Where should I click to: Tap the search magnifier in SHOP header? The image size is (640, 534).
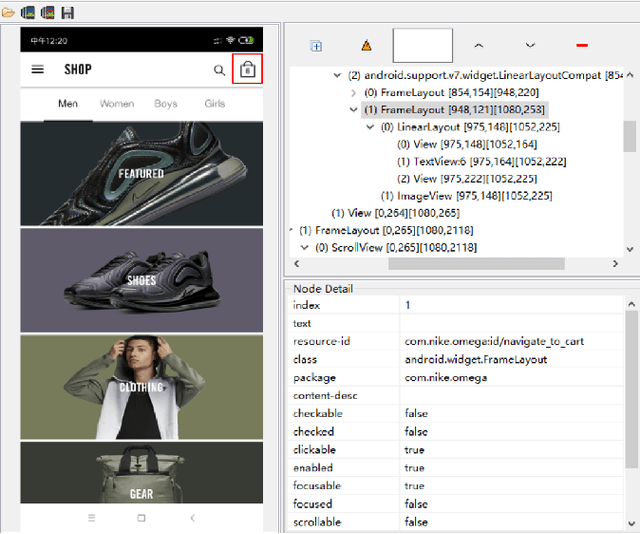(219, 70)
